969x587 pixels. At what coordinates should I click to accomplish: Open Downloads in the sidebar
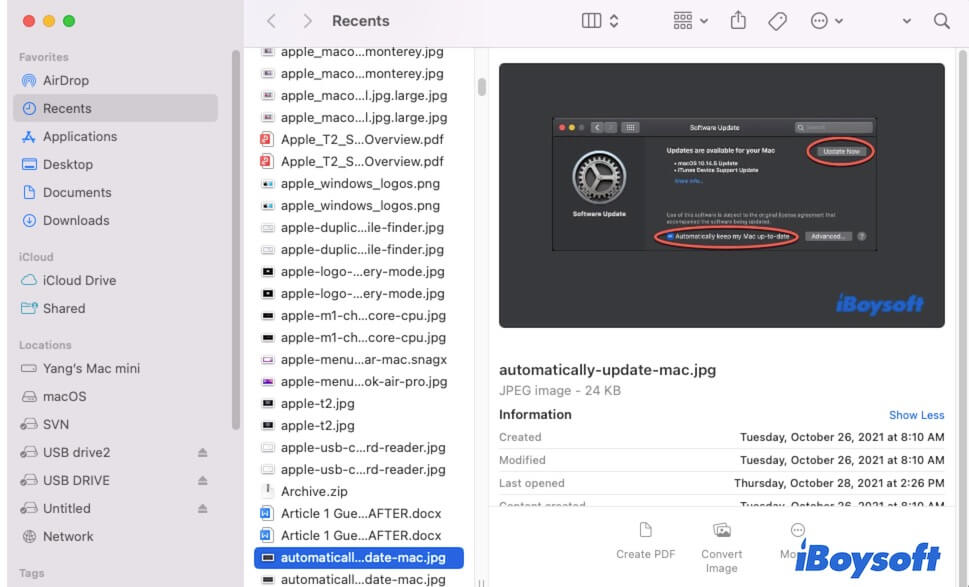click(x=76, y=220)
